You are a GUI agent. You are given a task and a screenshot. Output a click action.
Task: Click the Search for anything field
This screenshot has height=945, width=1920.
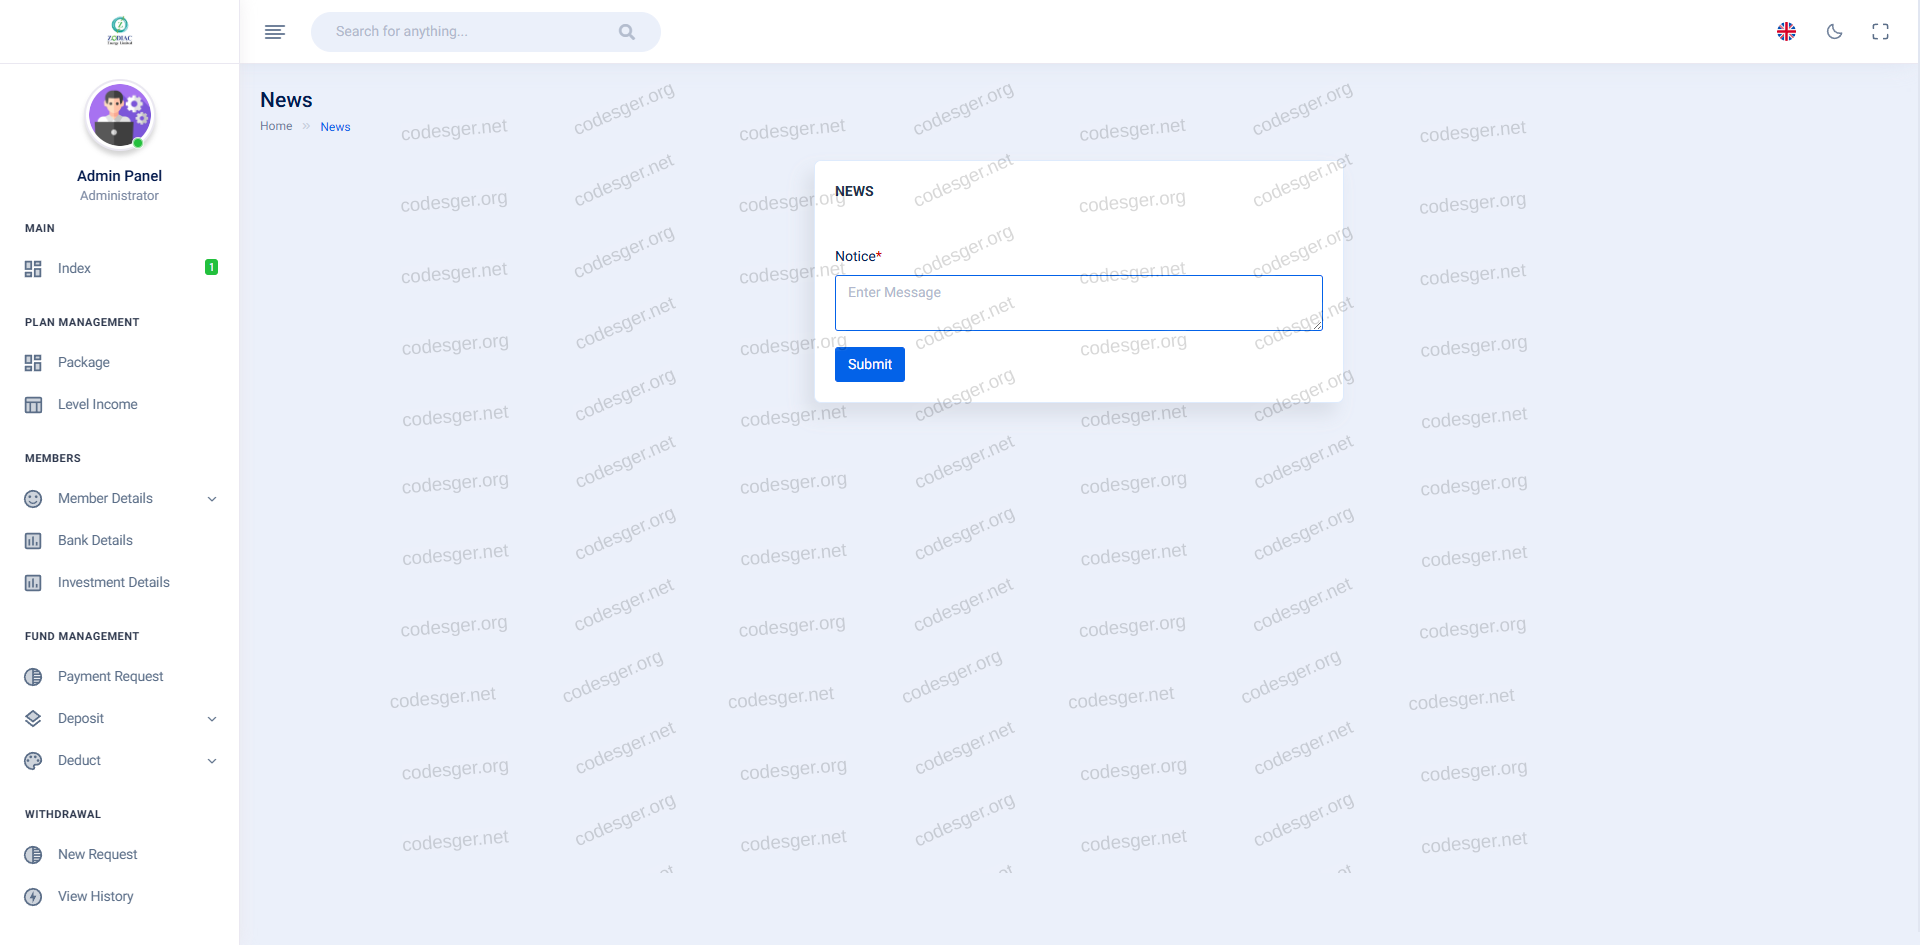click(x=470, y=32)
